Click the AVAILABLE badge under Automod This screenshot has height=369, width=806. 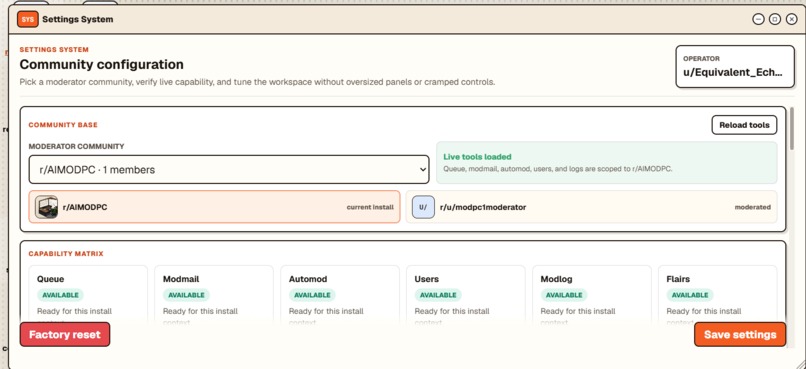click(312, 295)
